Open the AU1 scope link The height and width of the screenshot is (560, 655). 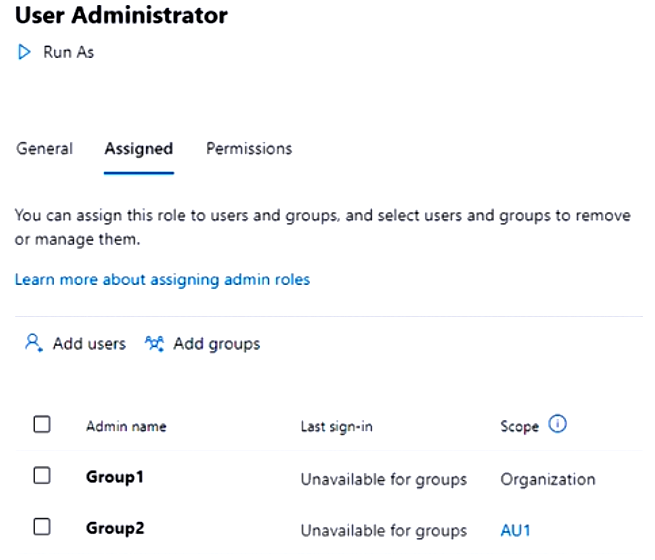coord(515,530)
